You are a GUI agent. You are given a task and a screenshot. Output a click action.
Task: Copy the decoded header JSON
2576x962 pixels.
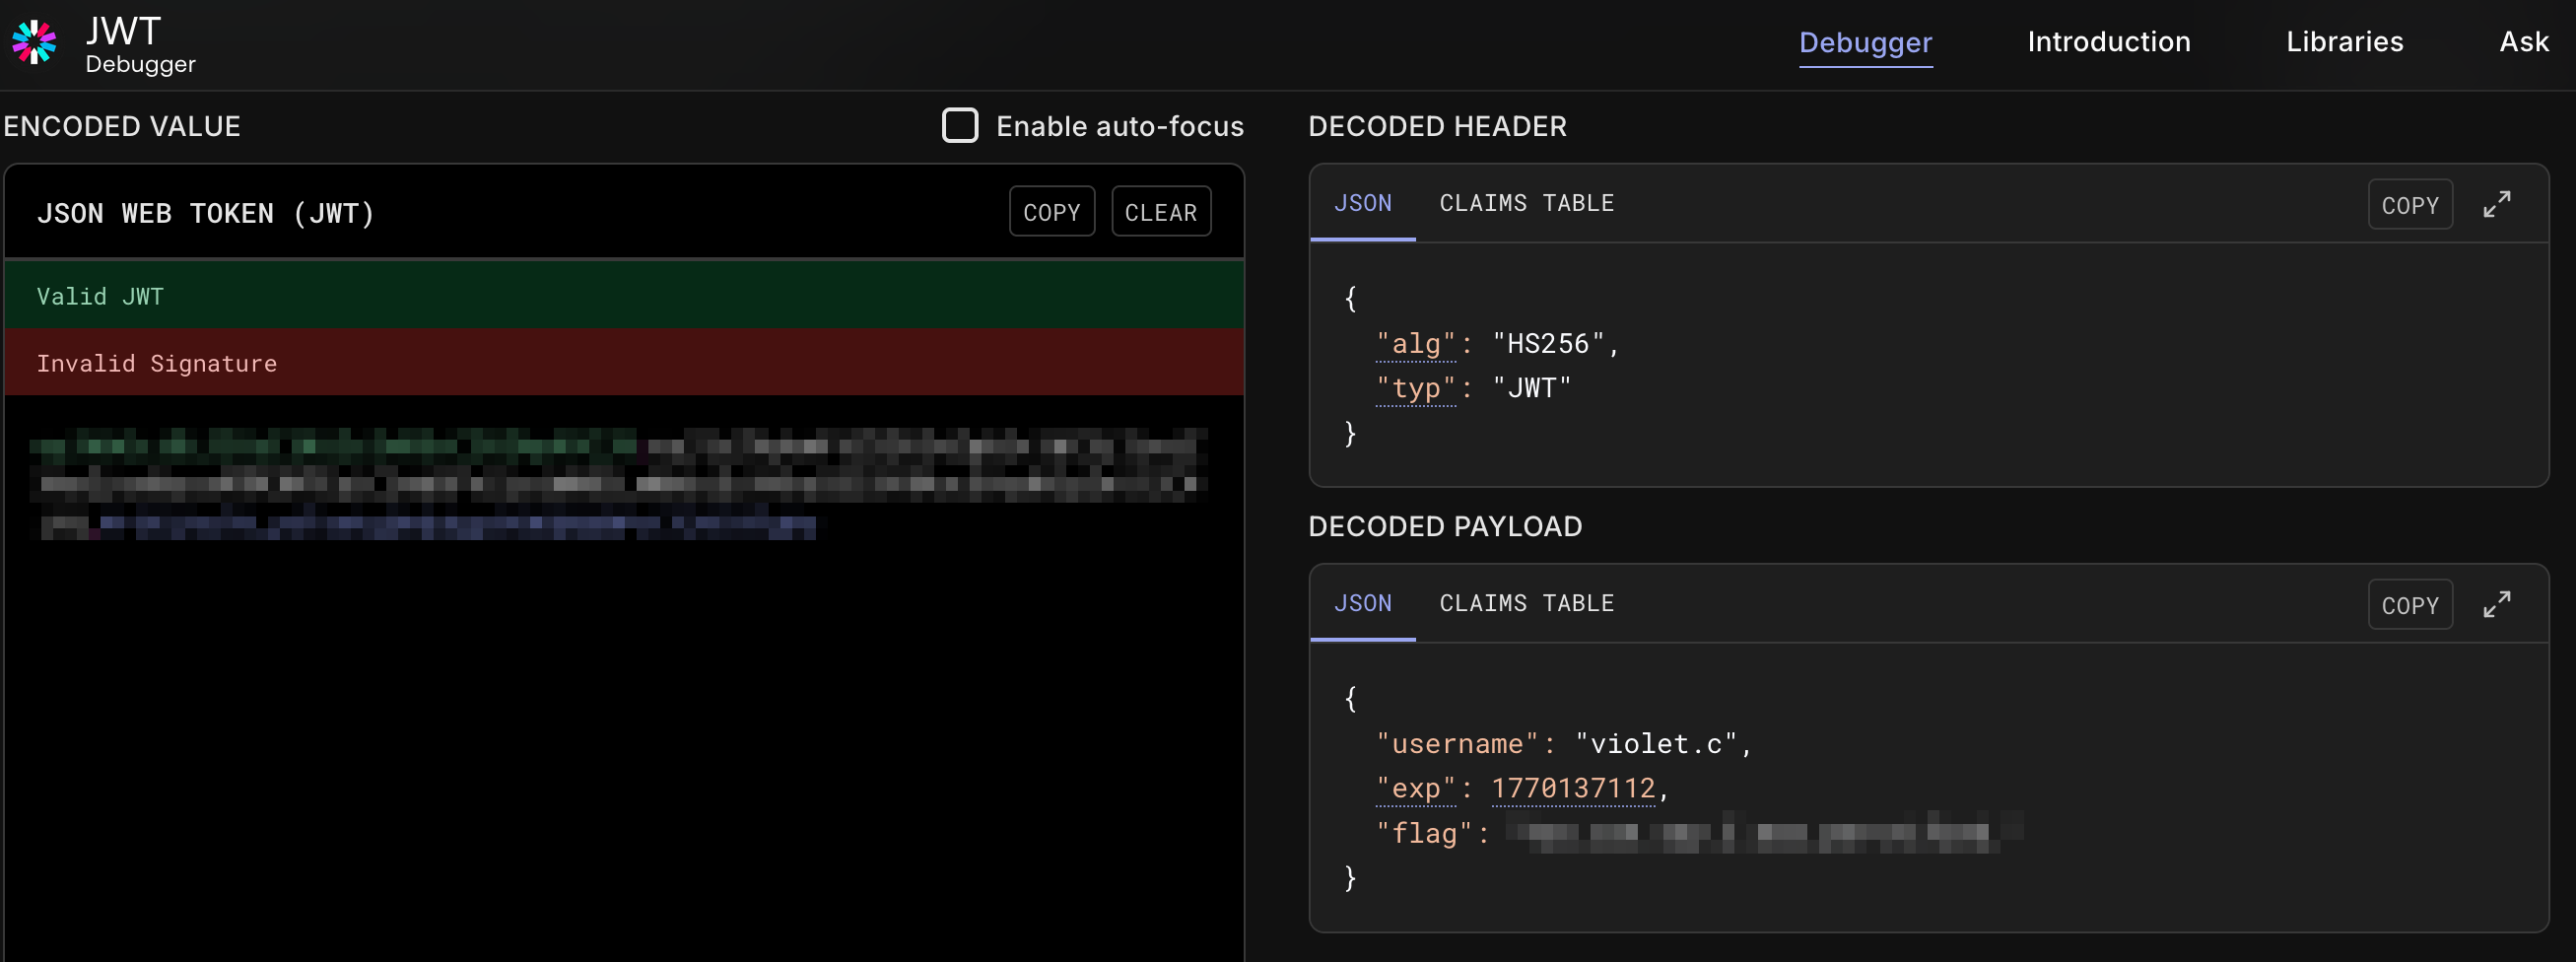coord(2409,205)
